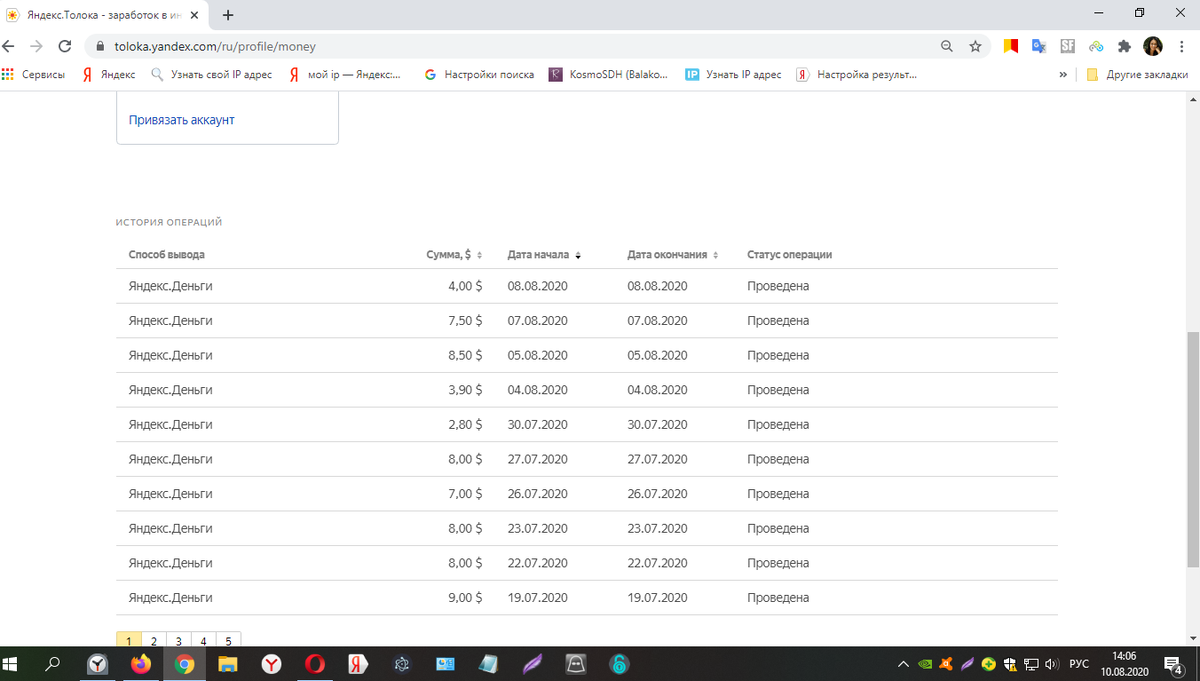Open the Windows Start menu
The height and width of the screenshot is (681, 1200).
pyautogui.click(x=12, y=663)
